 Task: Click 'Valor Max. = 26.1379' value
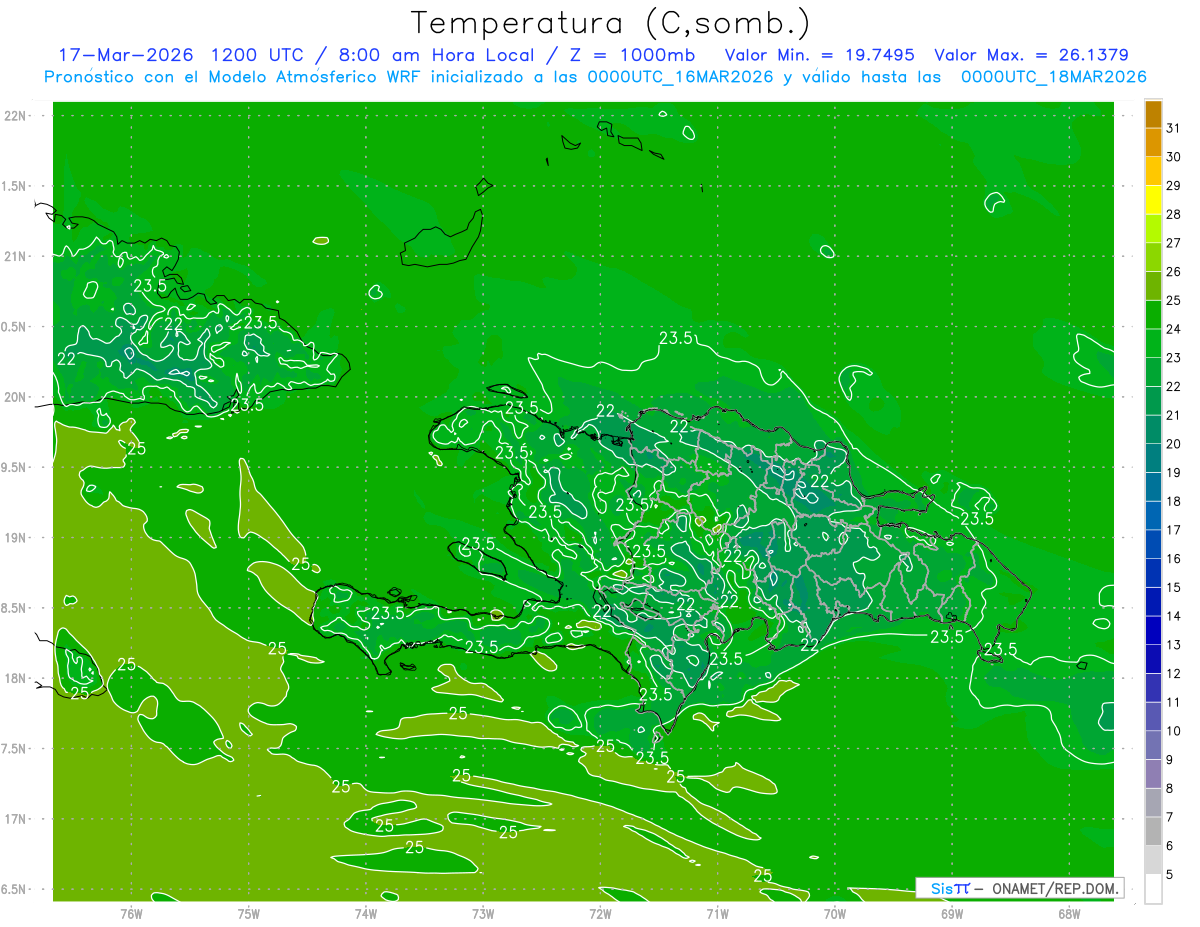(x=1031, y=55)
